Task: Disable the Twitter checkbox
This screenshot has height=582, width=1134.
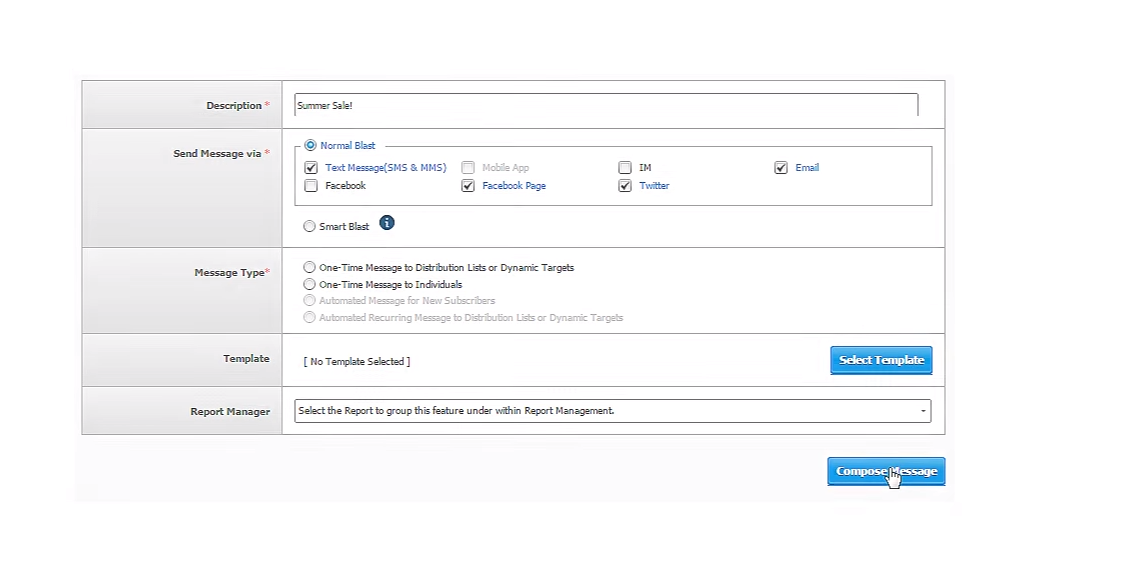Action: point(625,186)
